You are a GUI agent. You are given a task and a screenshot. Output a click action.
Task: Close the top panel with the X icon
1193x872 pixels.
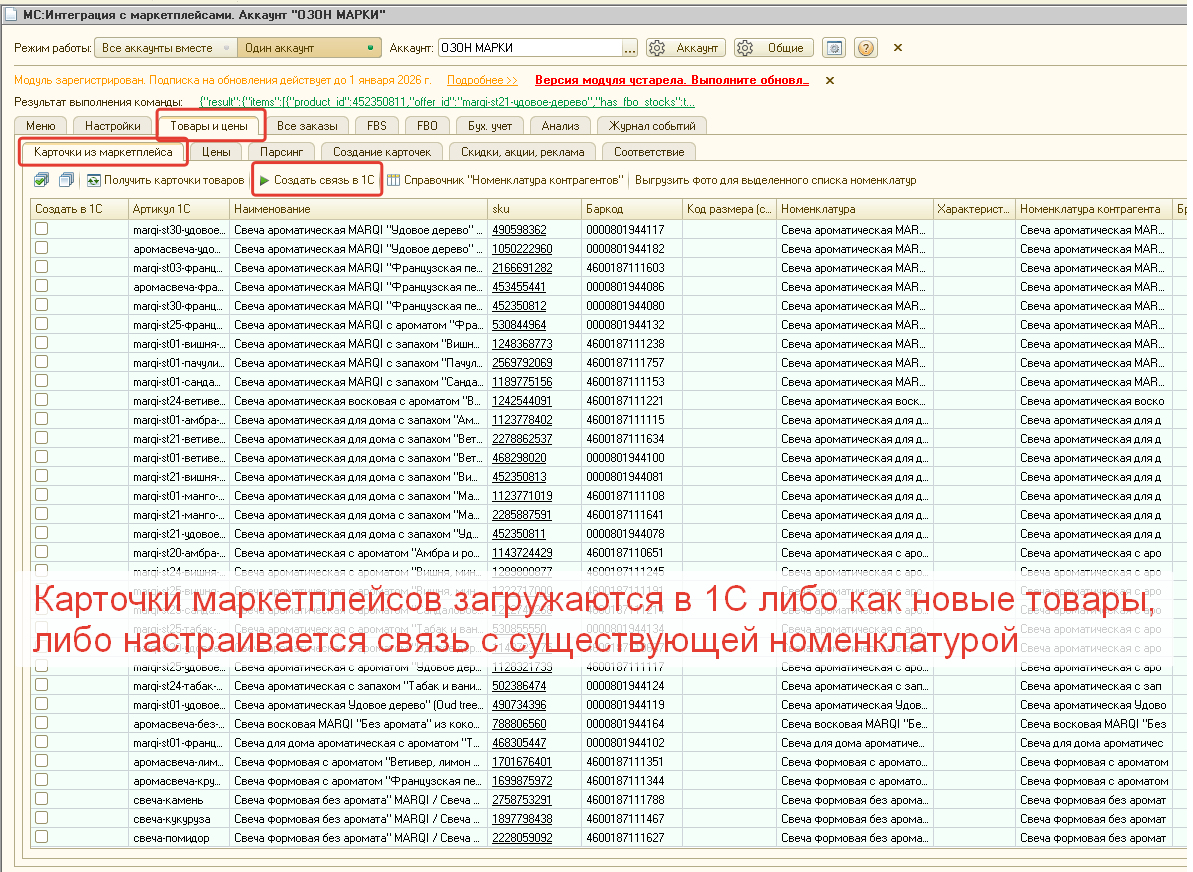(897, 48)
